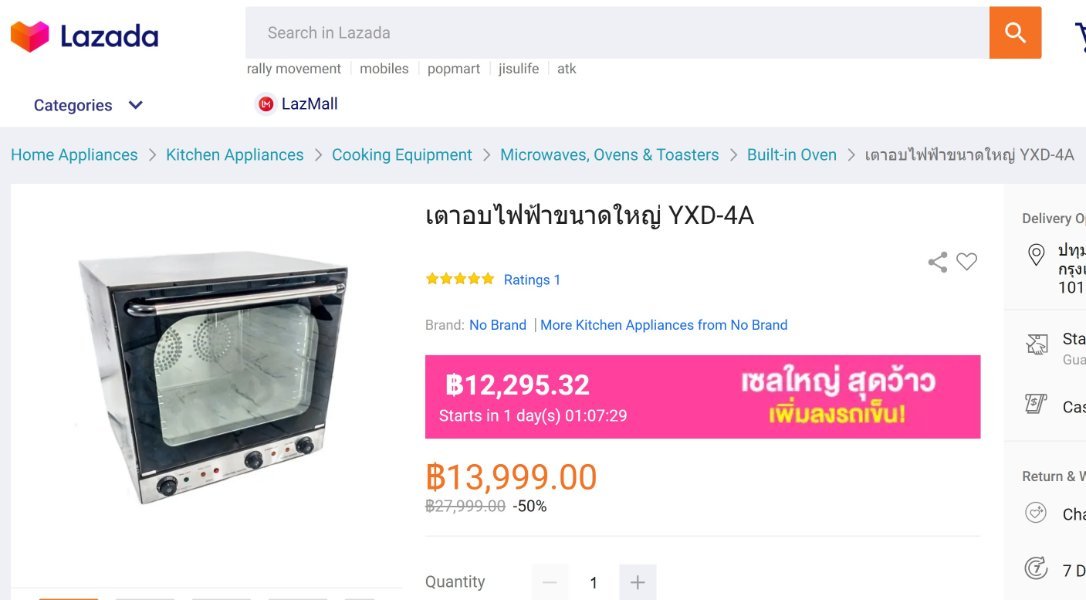Click the delivery location pin icon
The height and width of the screenshot is (600, 1086).
click(x=1036, y=255)
